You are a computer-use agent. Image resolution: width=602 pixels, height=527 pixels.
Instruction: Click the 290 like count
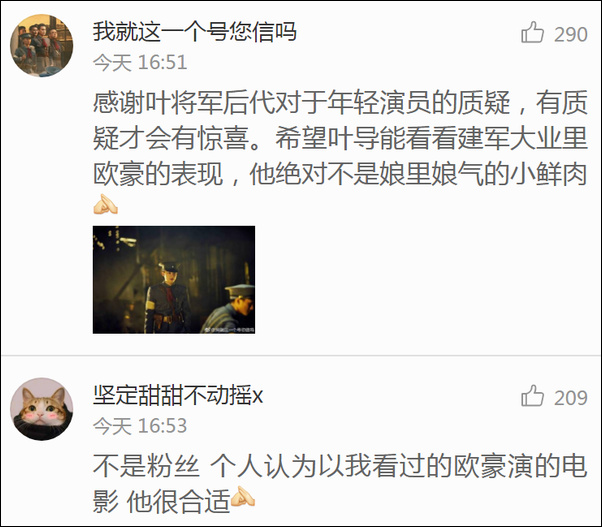coord(571,35)
